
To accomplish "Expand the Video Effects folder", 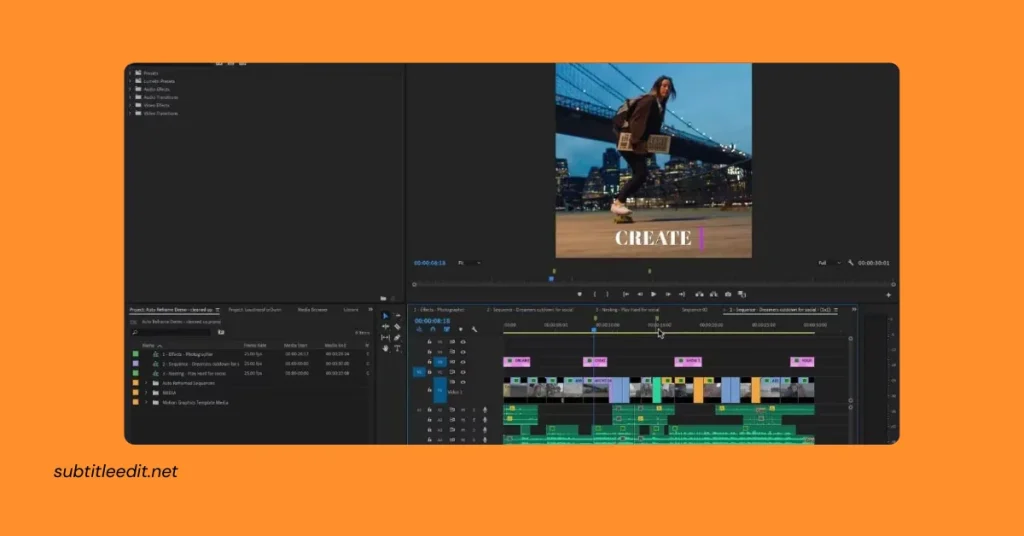I will point(130,105).
